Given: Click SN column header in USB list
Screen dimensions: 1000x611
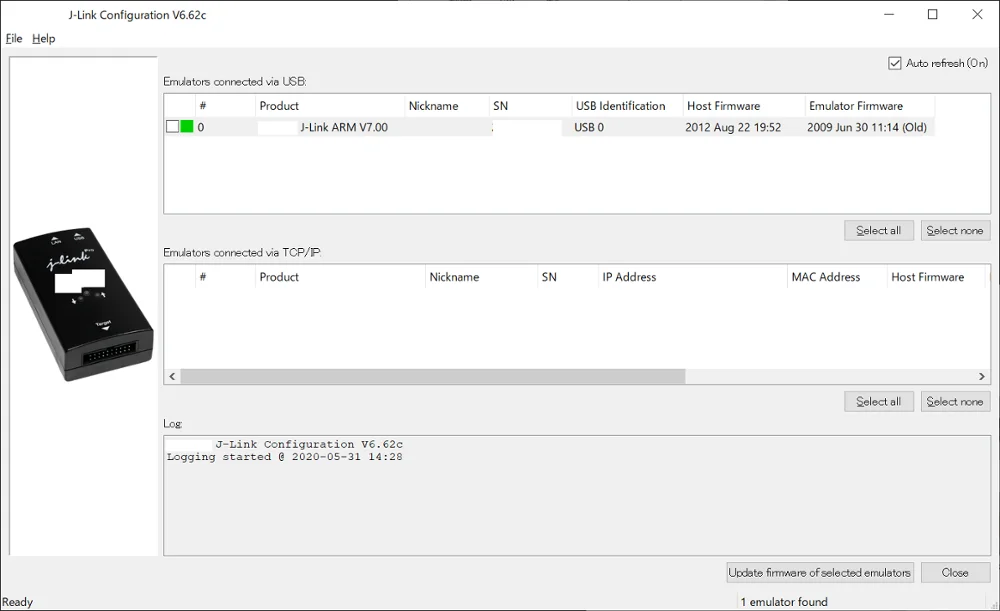Looking at the screenshot, I should (x=530, y=106).
